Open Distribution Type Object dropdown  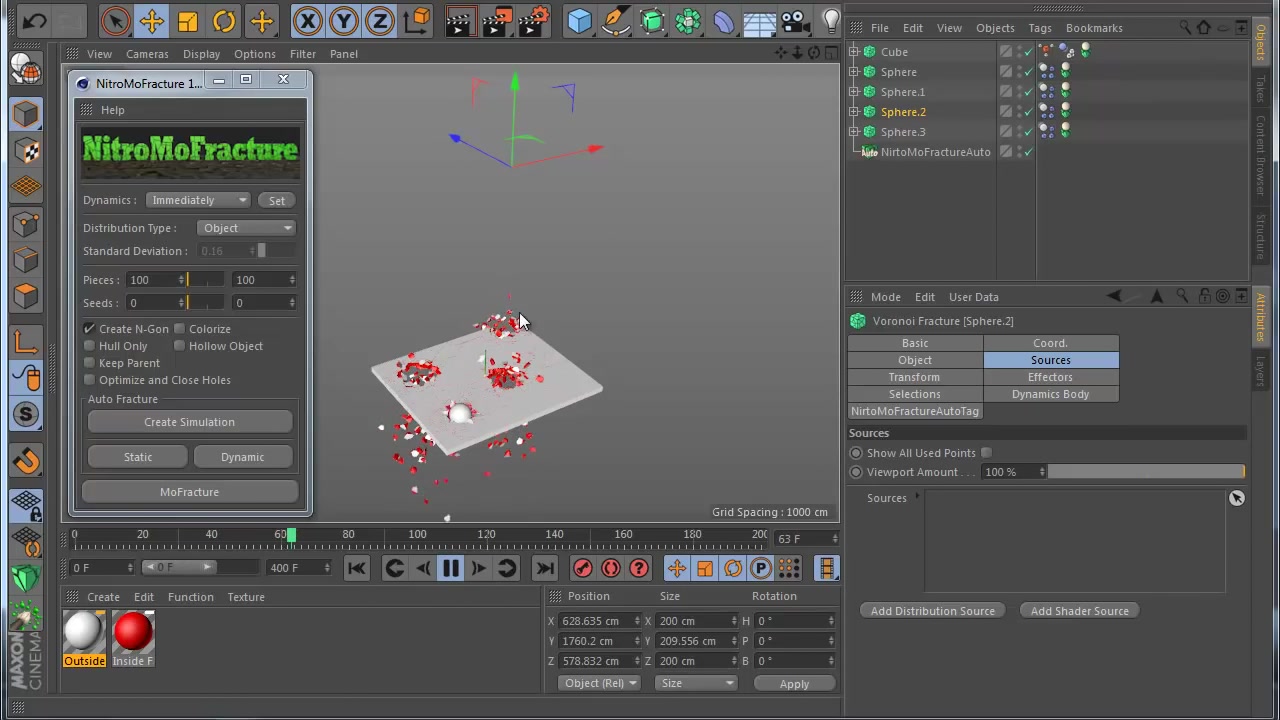click(x=246, y=228)
